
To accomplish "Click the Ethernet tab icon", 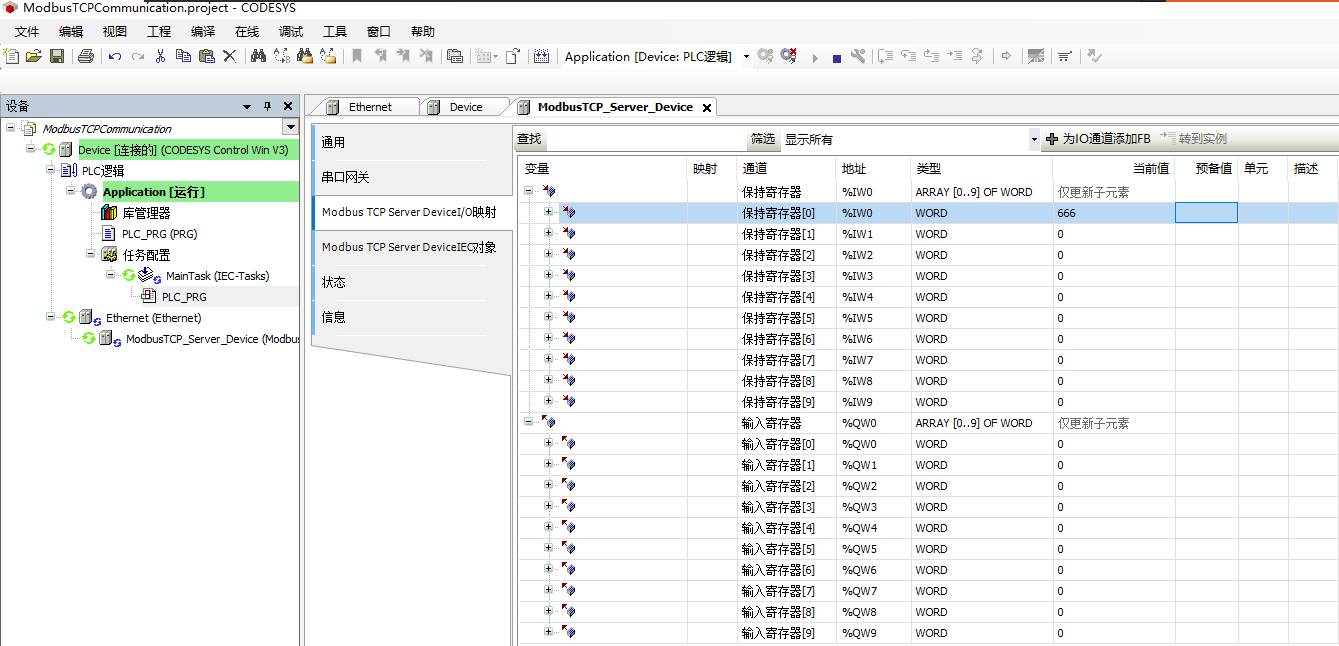I will pyautogui.click(x=332, y=107).
